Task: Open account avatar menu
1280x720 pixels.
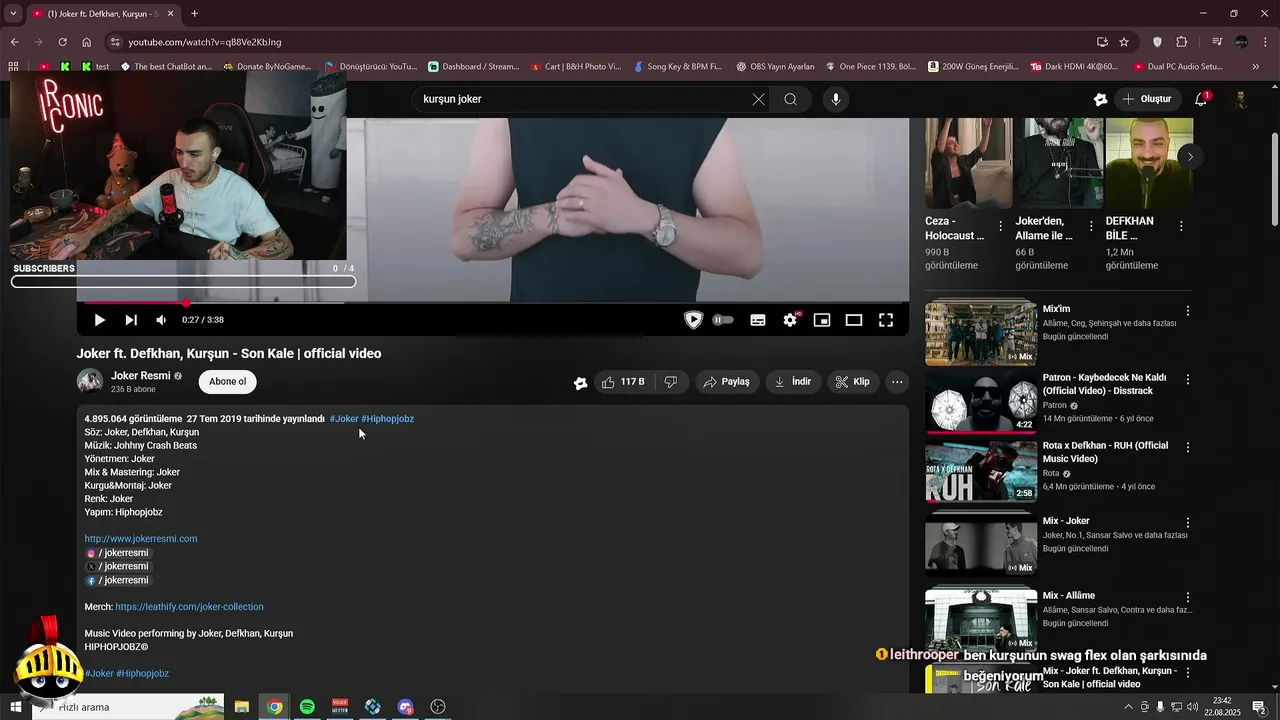Action: [x=1241, y=99]
